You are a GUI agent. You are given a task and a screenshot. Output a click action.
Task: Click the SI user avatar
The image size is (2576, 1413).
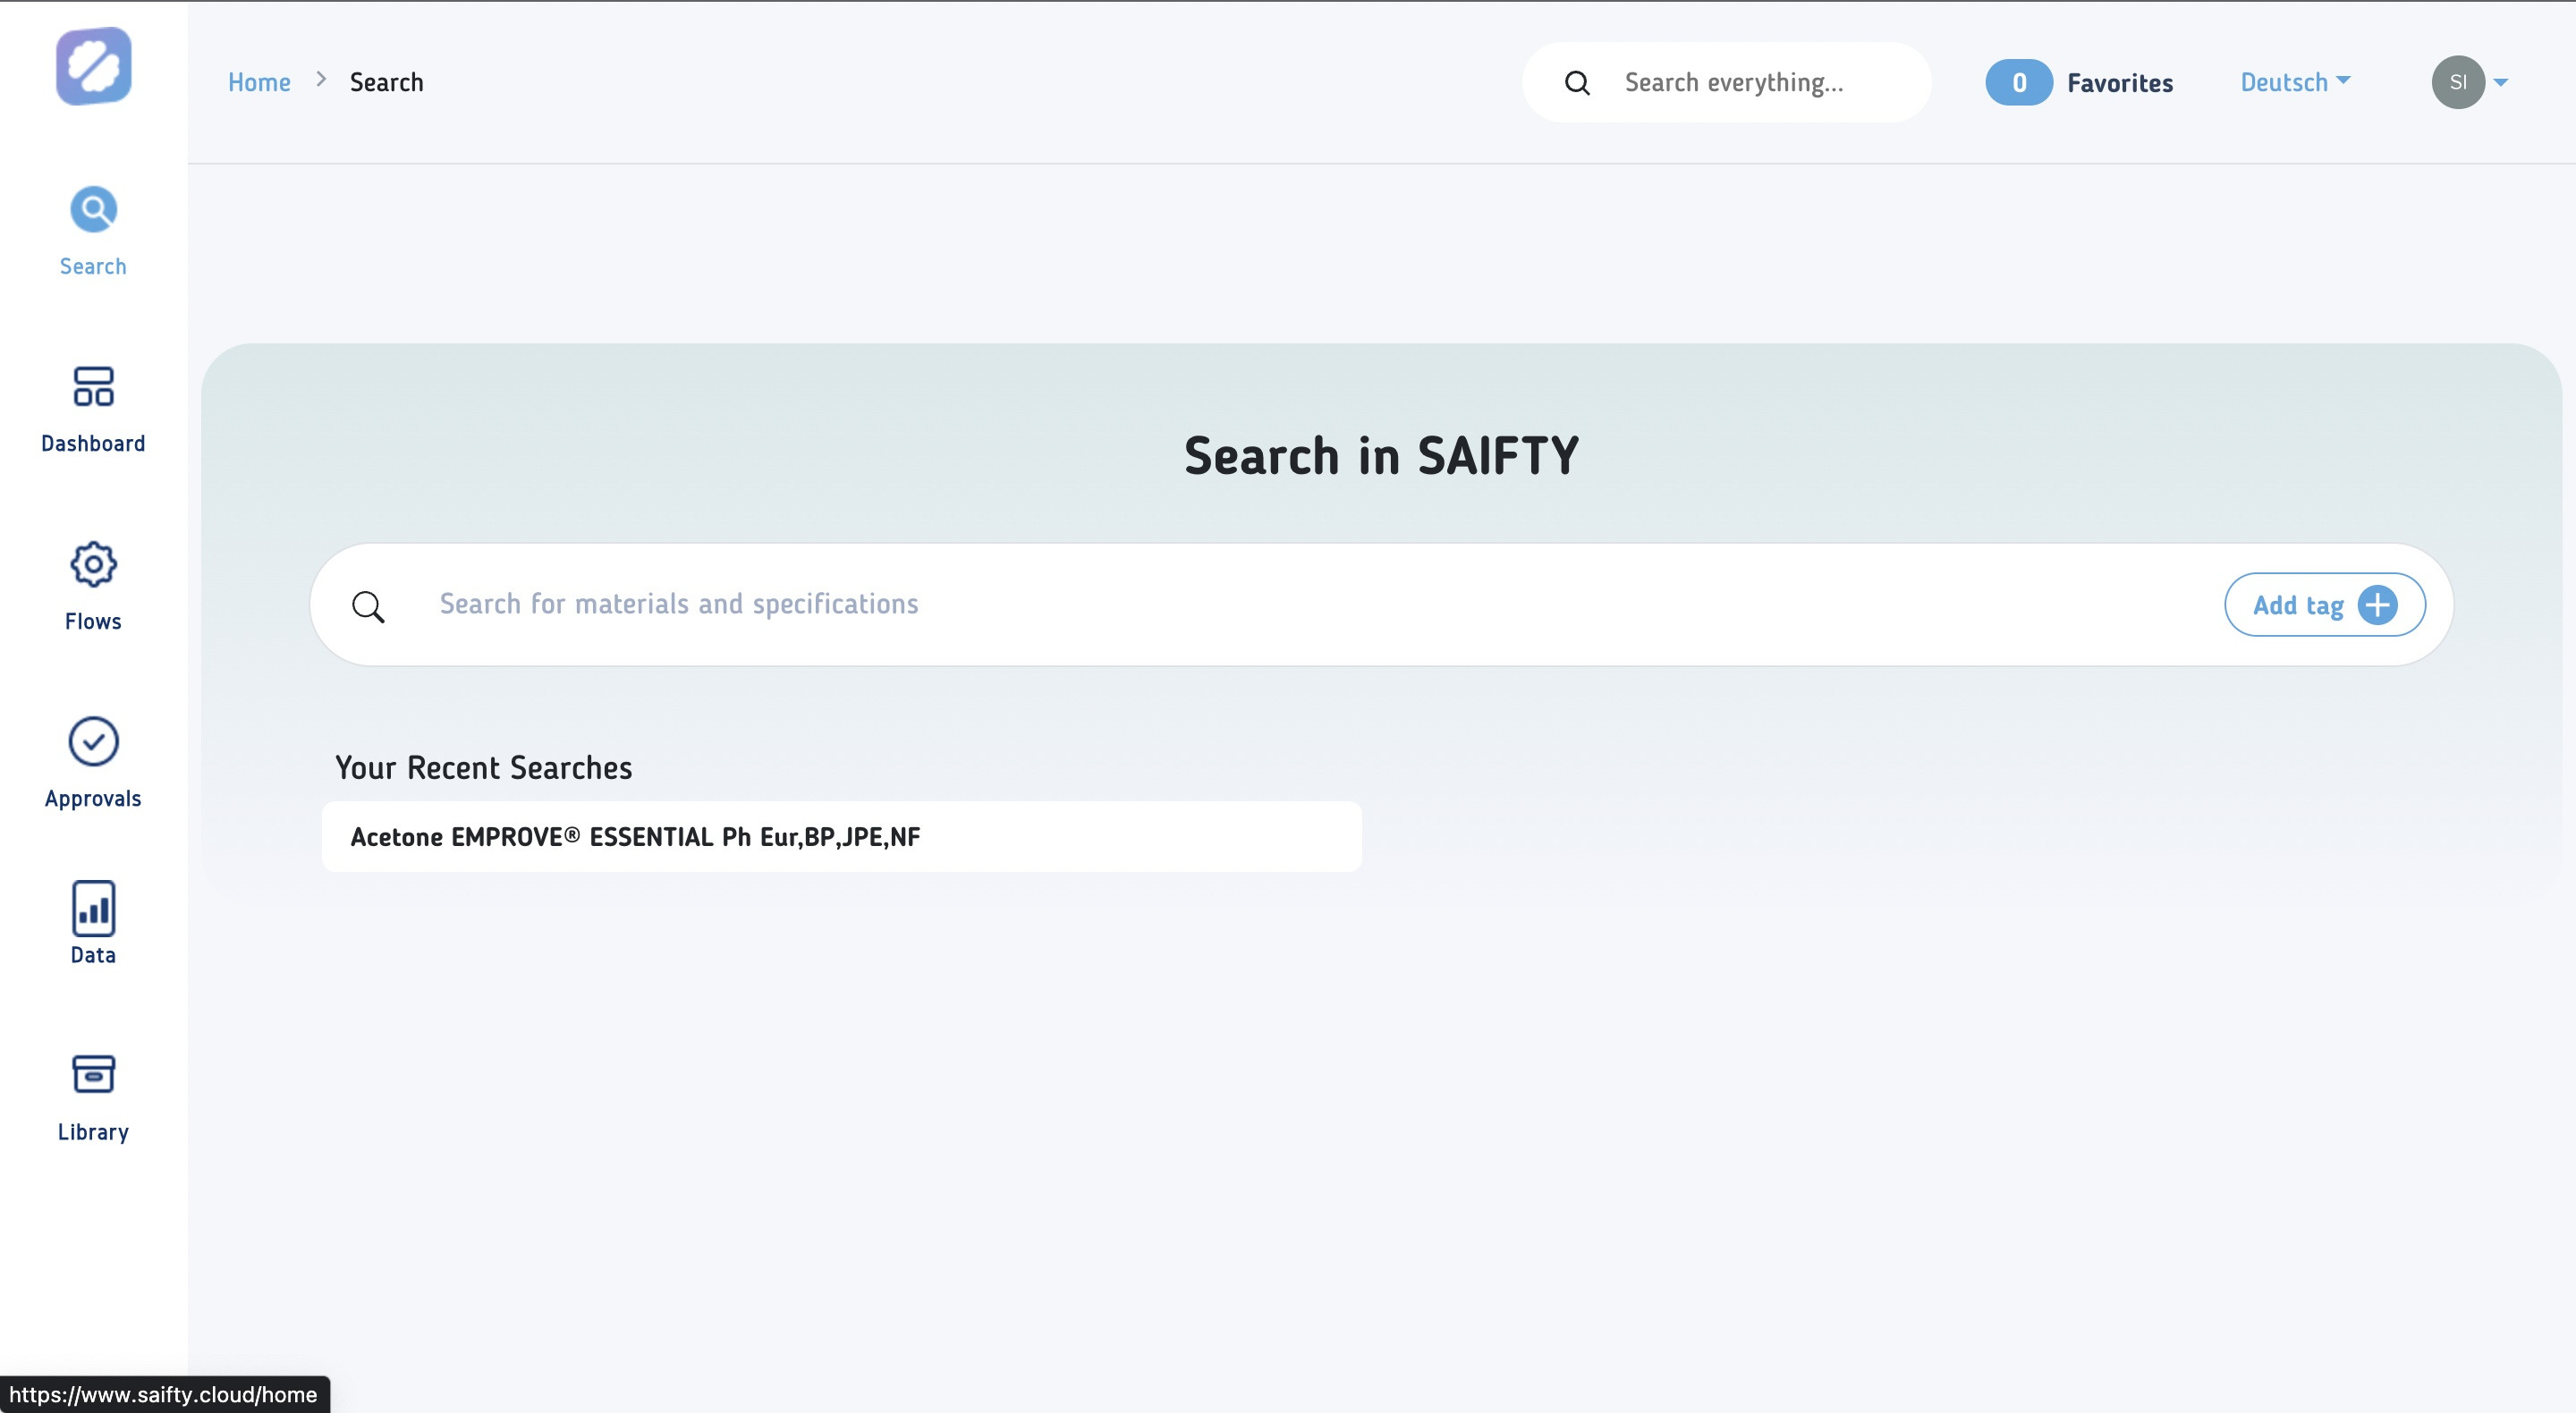click(2458, 82)
